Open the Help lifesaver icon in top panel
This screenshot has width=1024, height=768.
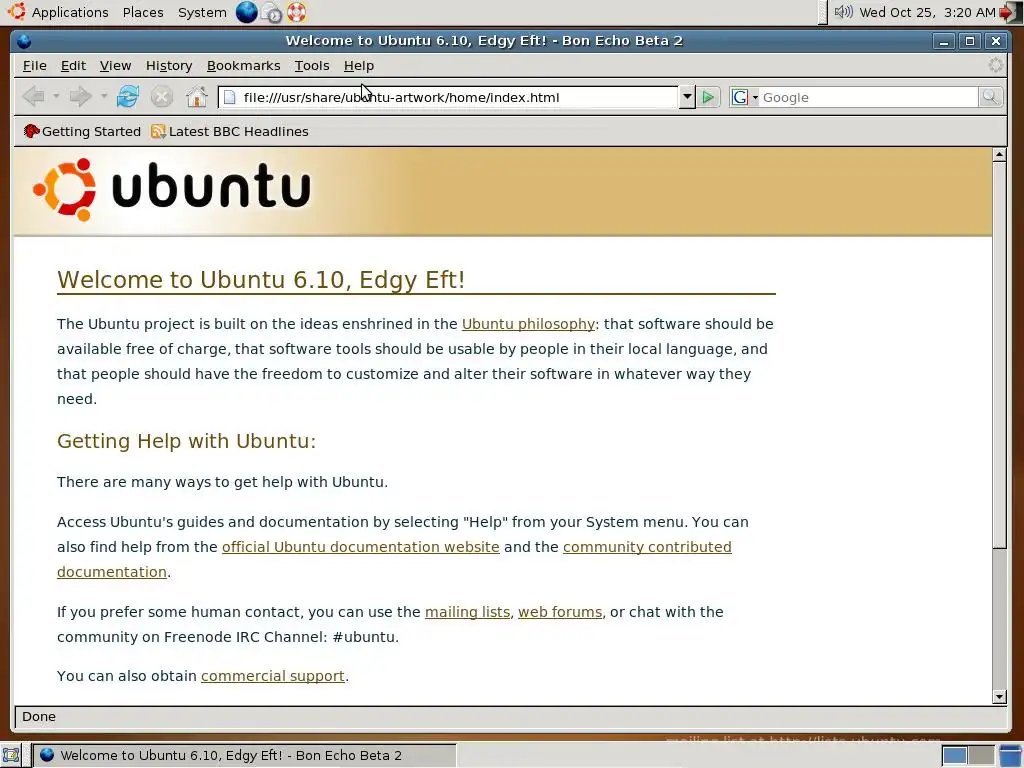[x=296, y=12]
